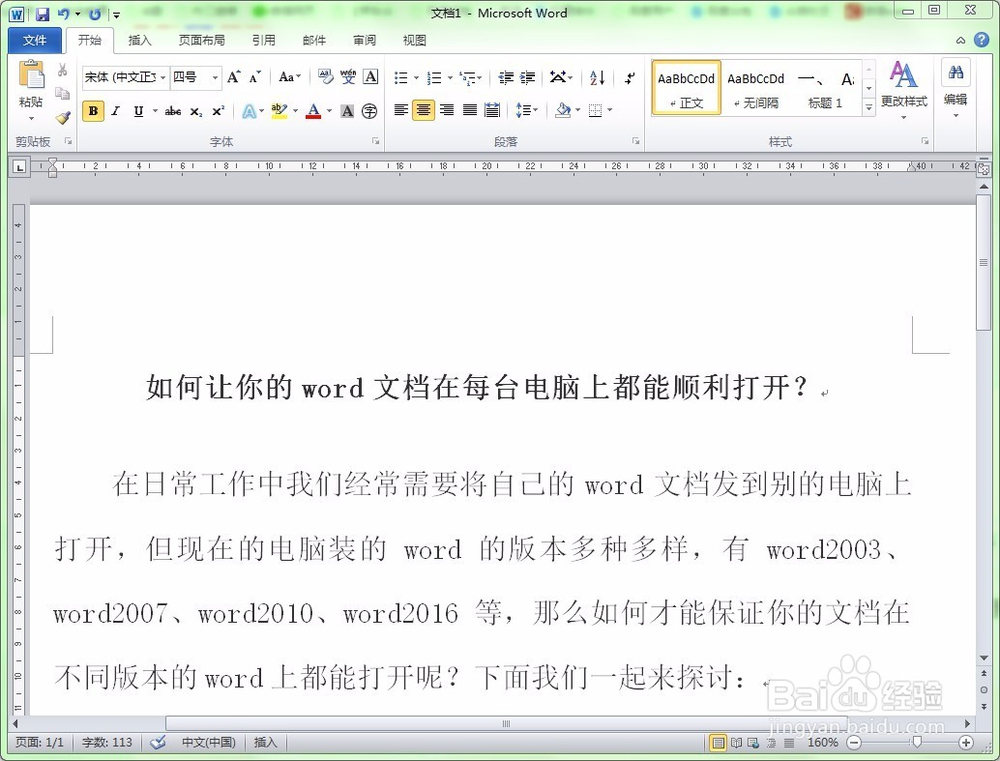This screenshot has width=1000, height=761.
Task: Expand the Styles gallery more arrow
Action: tap(869, 107)
